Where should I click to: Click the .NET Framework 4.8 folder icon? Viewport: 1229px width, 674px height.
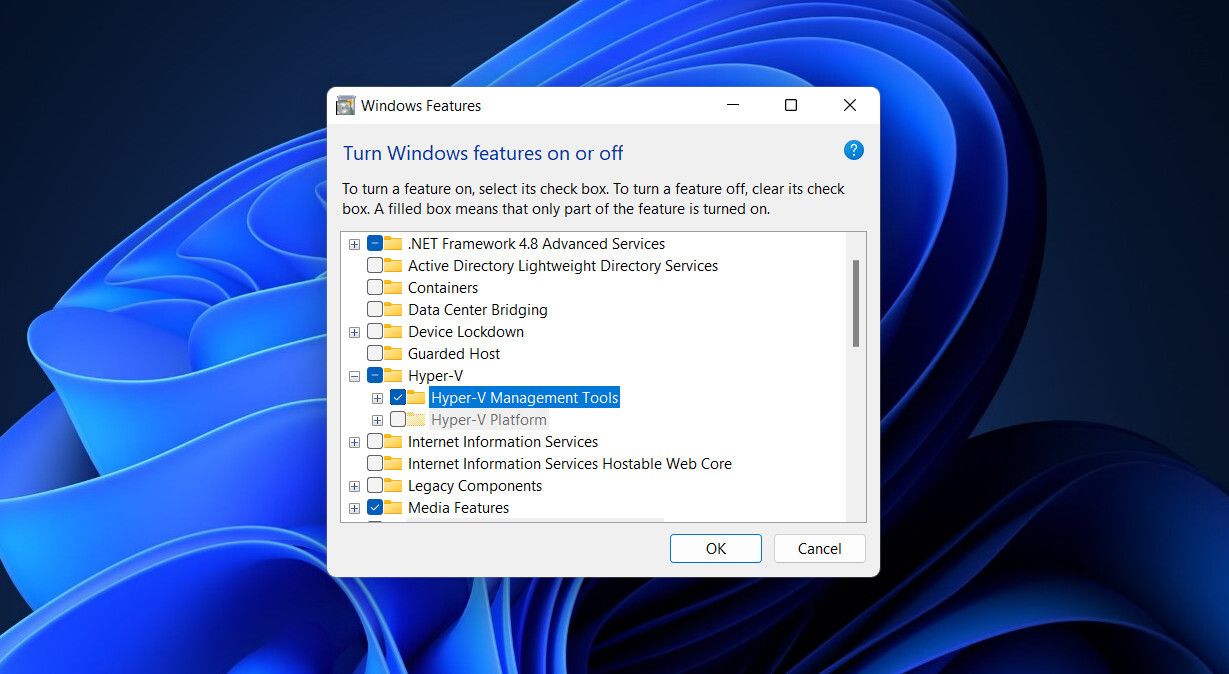pyautogui.click(x=391, y=243)
